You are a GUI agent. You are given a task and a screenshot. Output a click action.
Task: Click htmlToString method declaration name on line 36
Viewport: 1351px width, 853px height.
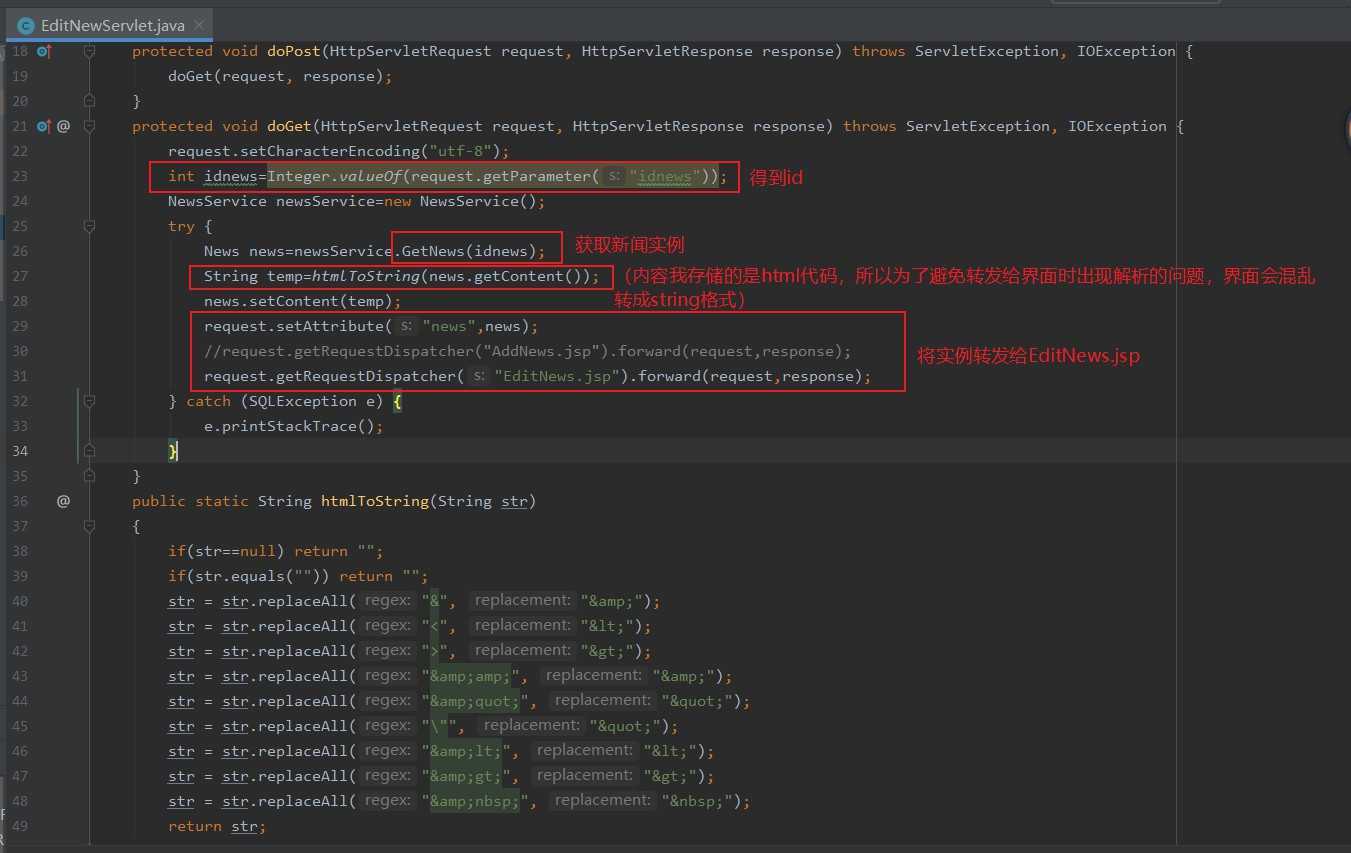[x=375, y=501]
